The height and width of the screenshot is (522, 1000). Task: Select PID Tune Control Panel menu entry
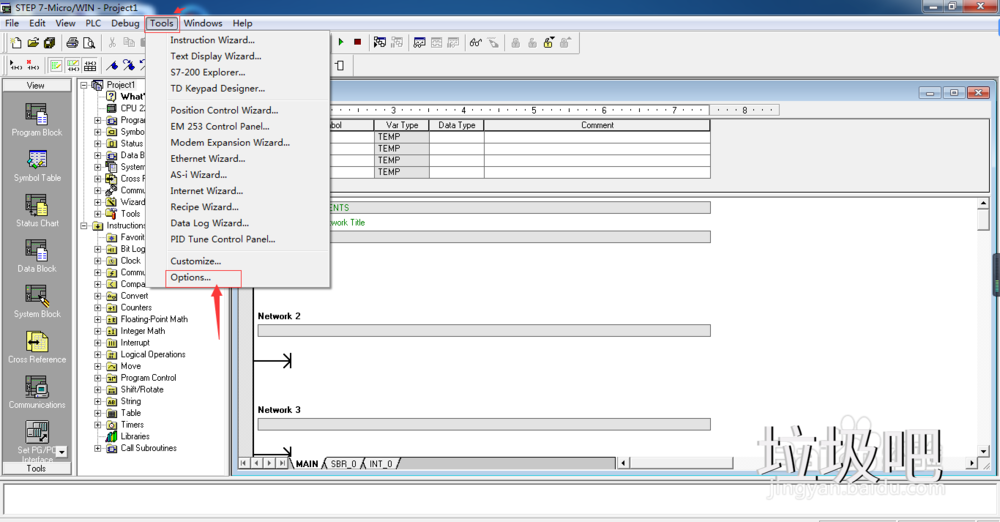coord(222,239)
